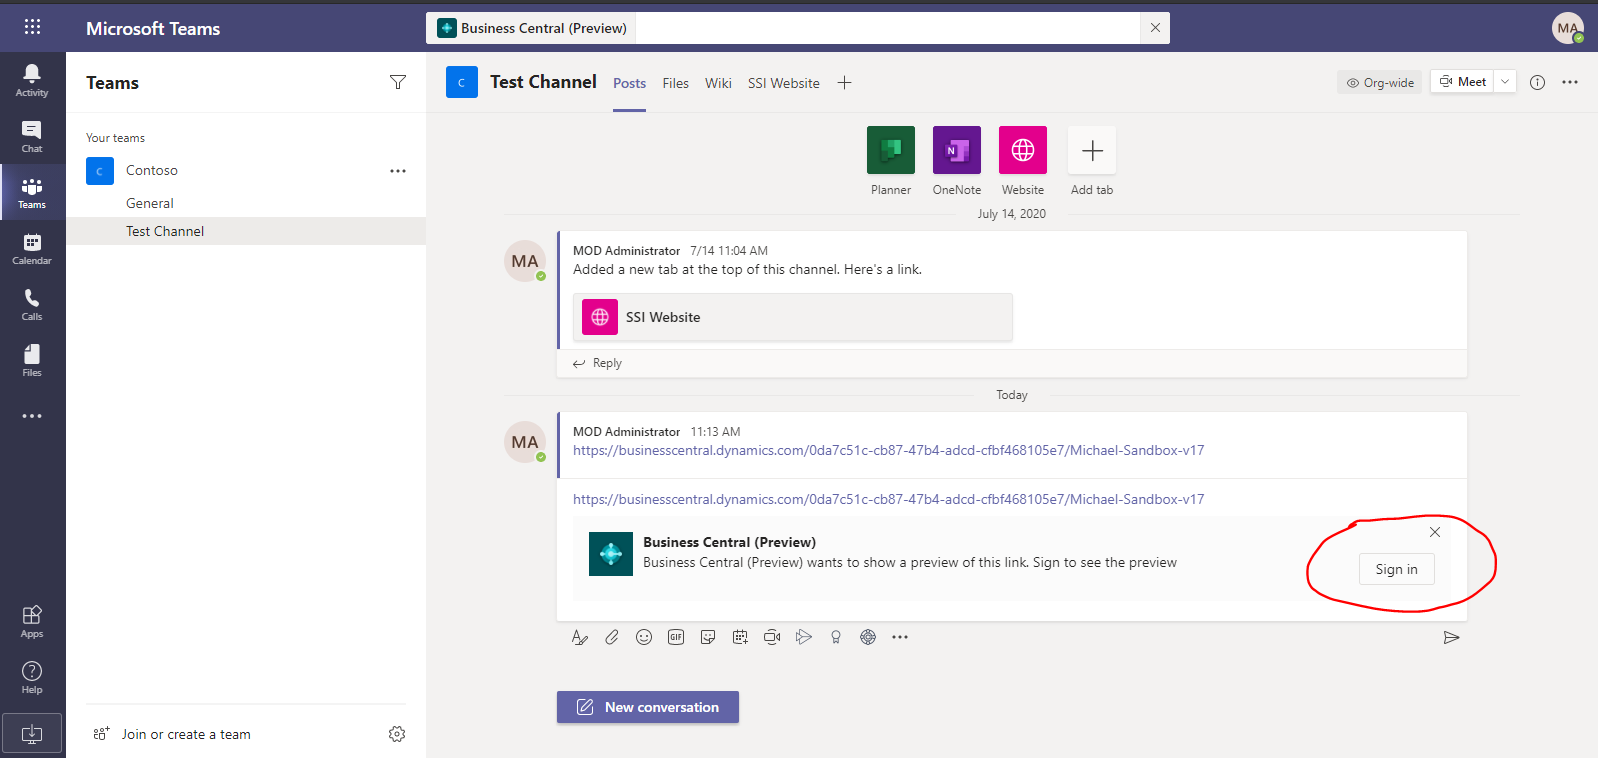Screen dimensions: 1598x758
Task: Open manage teams gear icon
Action: (397, 734)
